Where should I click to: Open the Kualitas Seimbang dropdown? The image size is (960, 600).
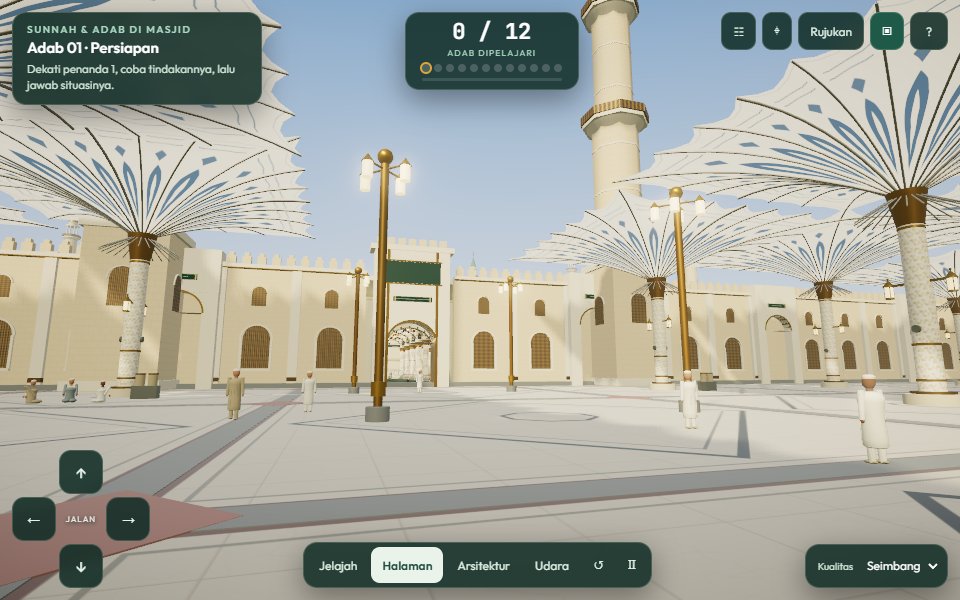(x=877, y=566)
